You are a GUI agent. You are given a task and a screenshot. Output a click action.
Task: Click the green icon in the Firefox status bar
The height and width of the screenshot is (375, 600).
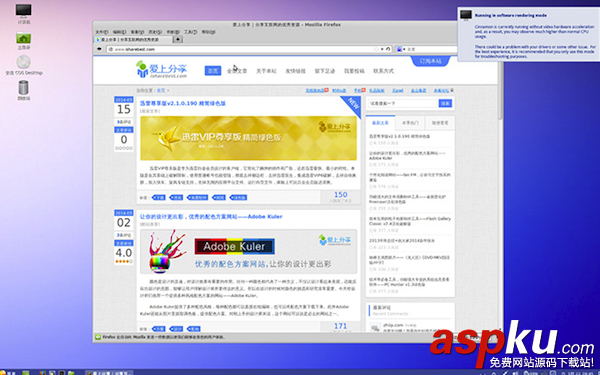click(x=98, y=337)
